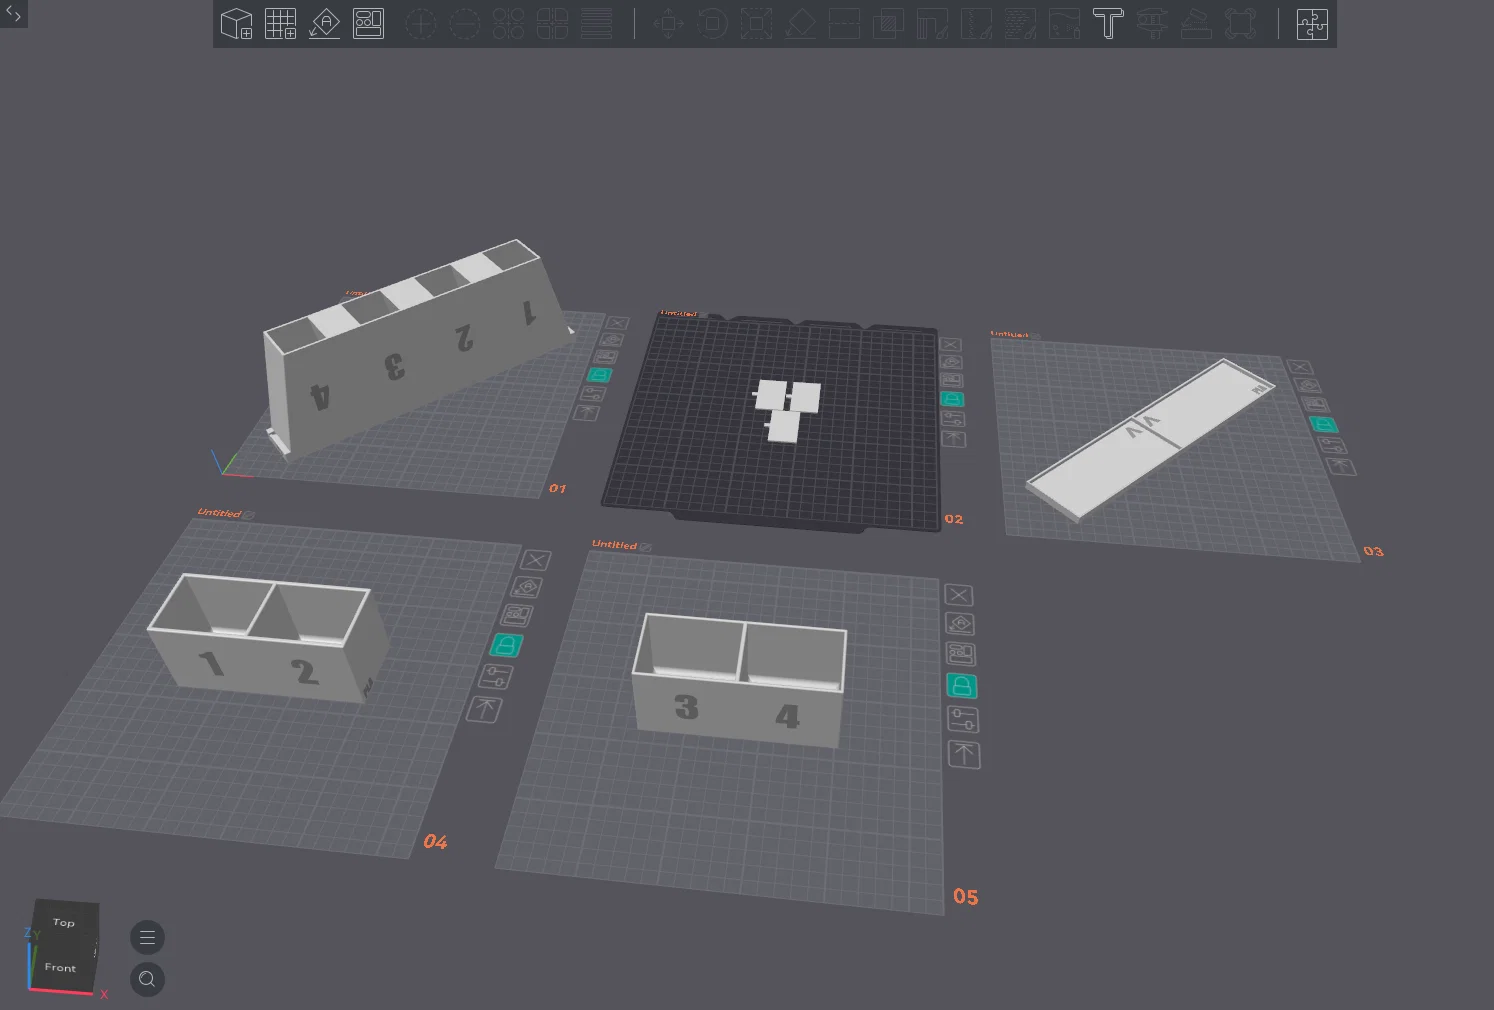Remove plate 04 with its X icon

tap(536, 560)
